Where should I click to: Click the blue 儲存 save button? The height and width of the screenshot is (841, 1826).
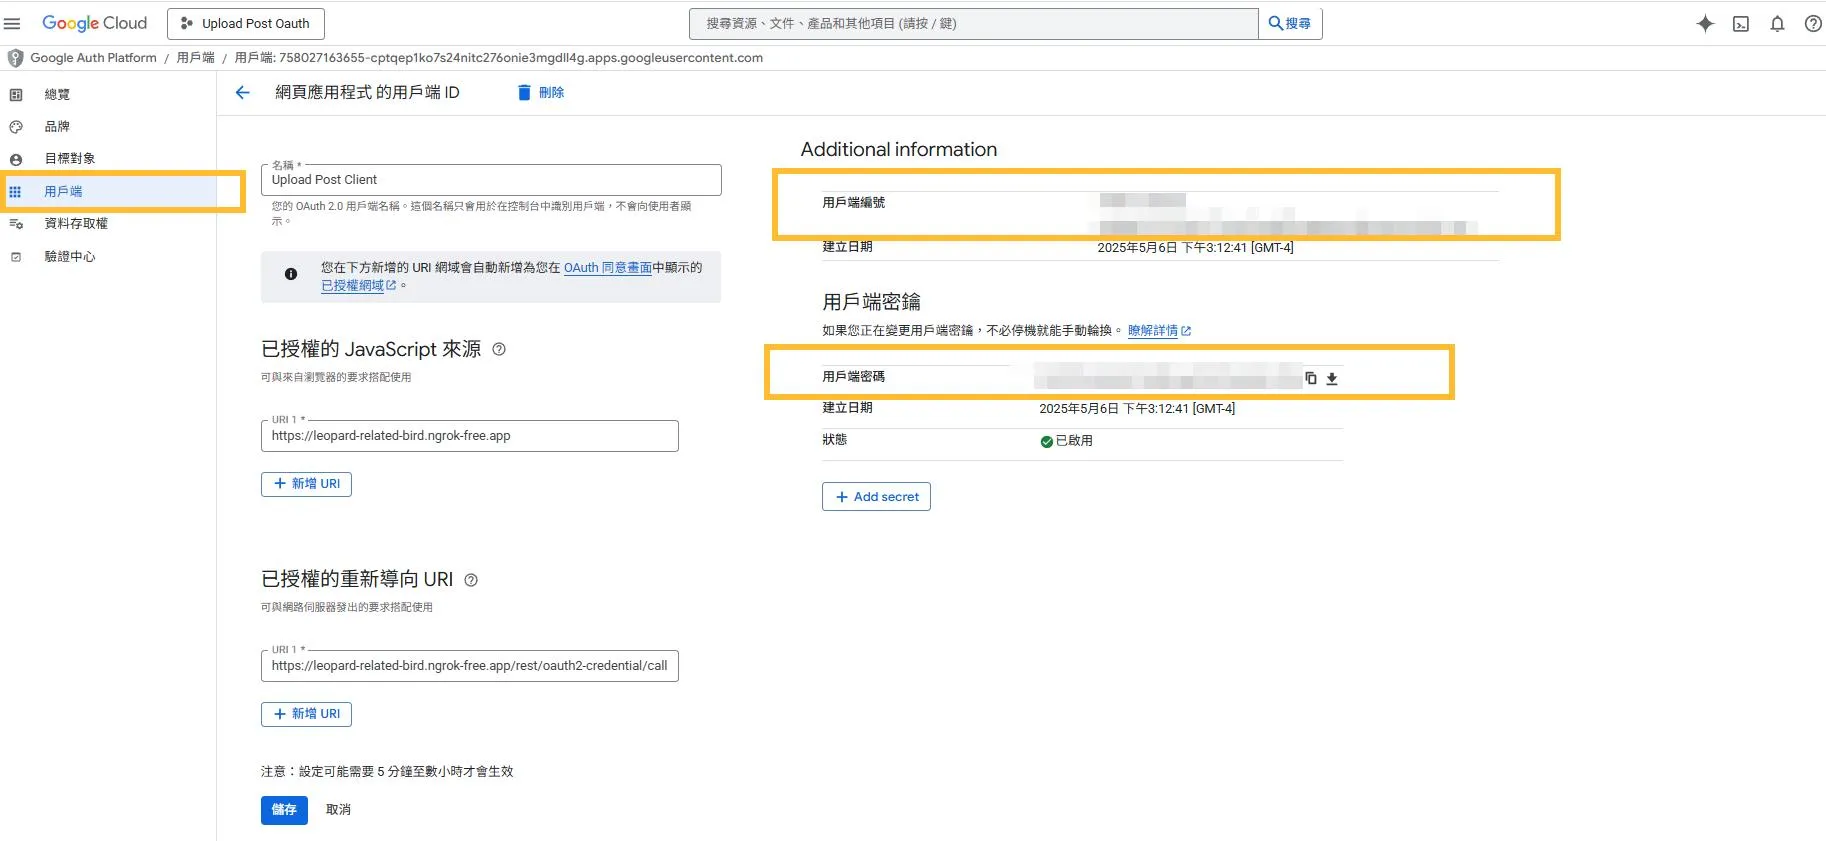point(284,810)
